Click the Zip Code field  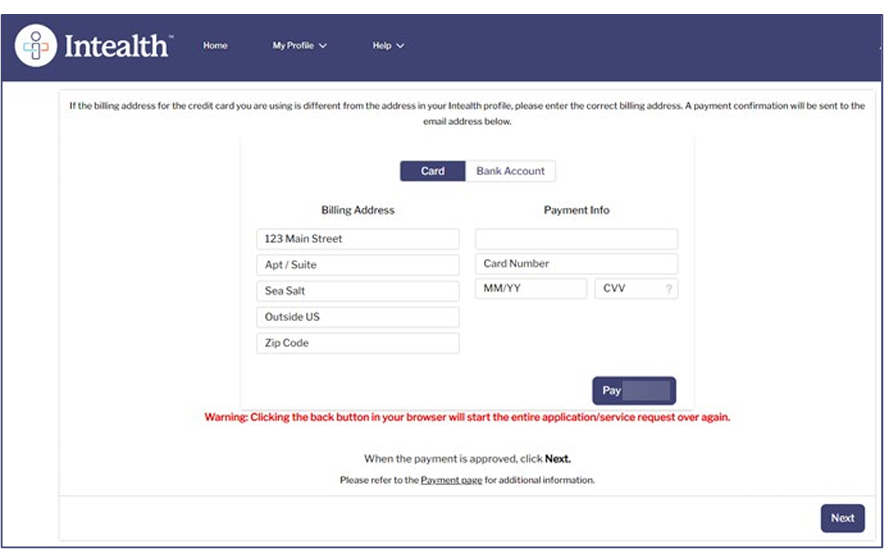click(358, 343)
